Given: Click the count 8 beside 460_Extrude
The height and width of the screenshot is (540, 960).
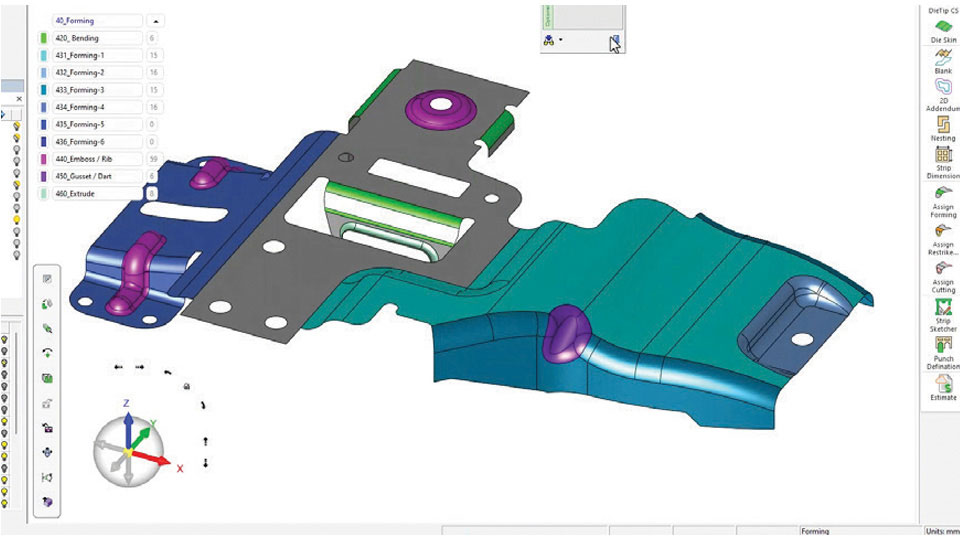Looking at the screenshot, I should pos(152,193).
